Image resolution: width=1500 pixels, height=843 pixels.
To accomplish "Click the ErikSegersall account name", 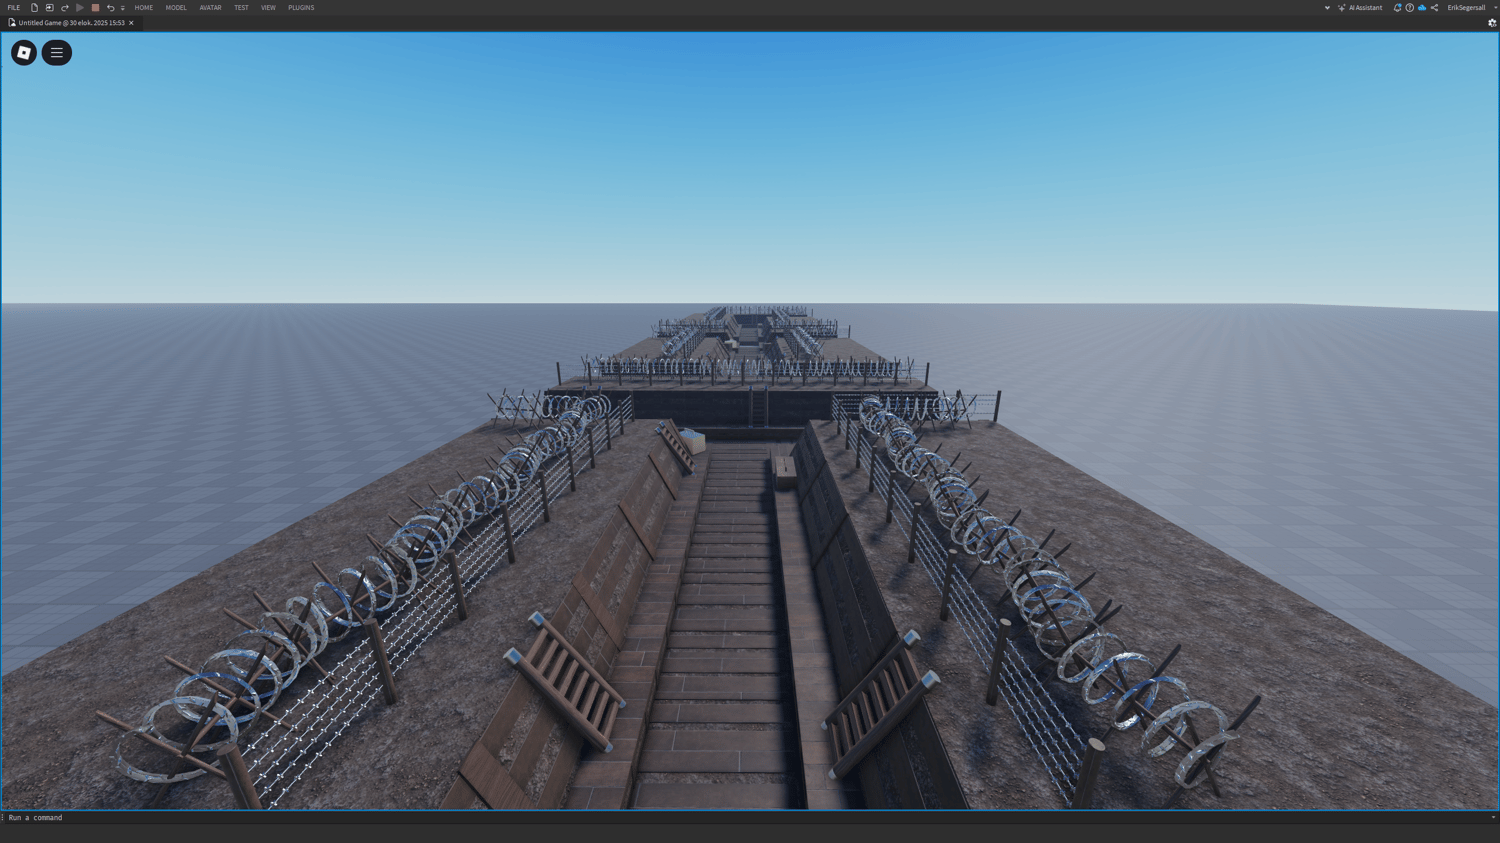I will (1466, 8).
